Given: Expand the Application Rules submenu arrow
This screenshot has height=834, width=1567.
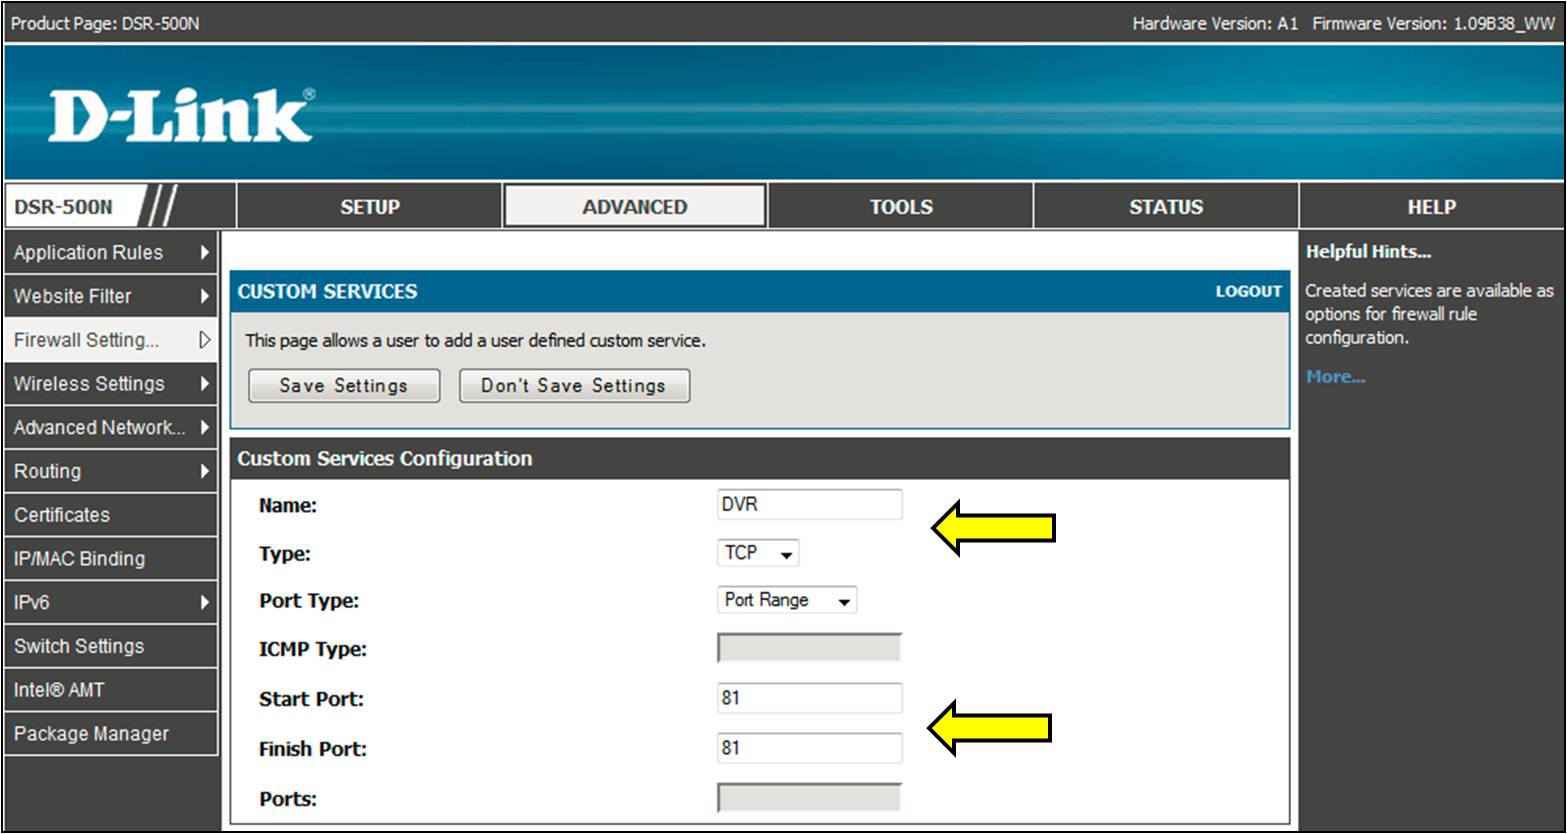Looking at the screenshot, I should [204, 253].
